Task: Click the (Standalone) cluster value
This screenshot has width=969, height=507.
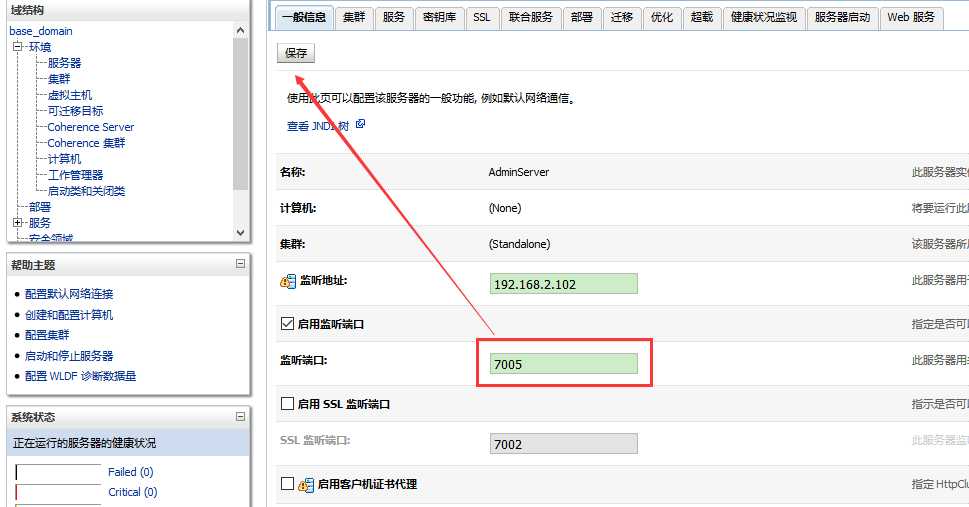Action: [519, 244]
